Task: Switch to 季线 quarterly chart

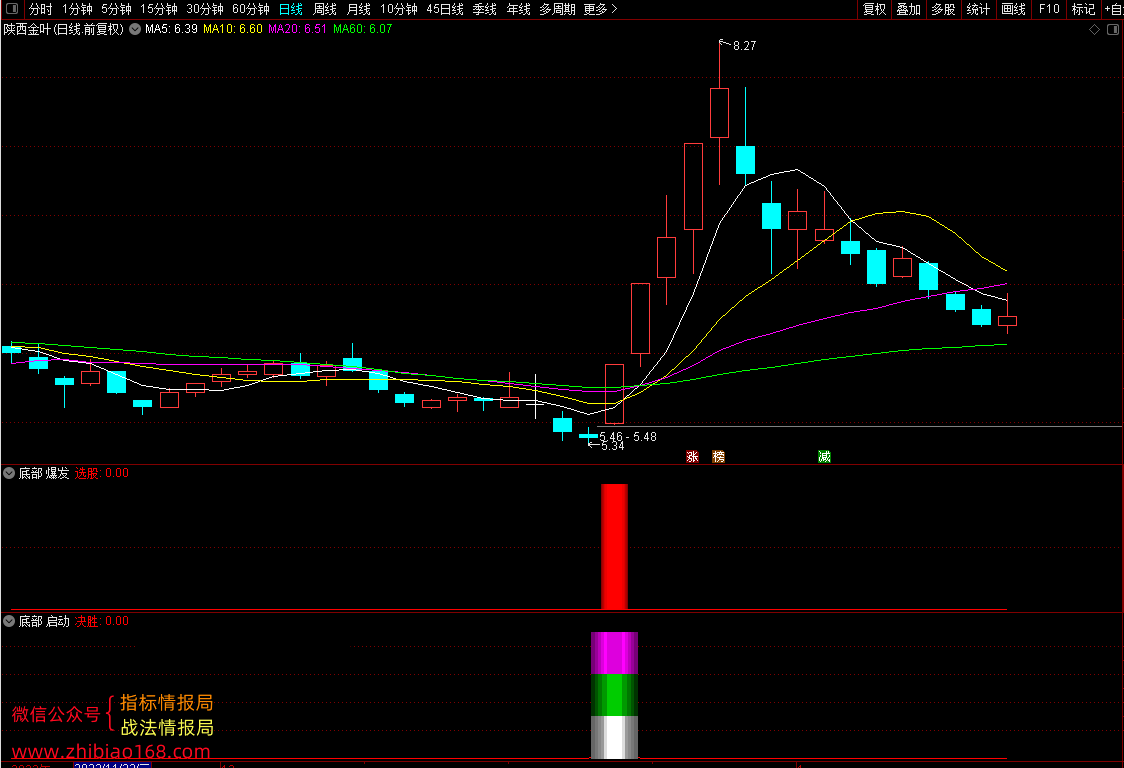Action: point(485,9)
